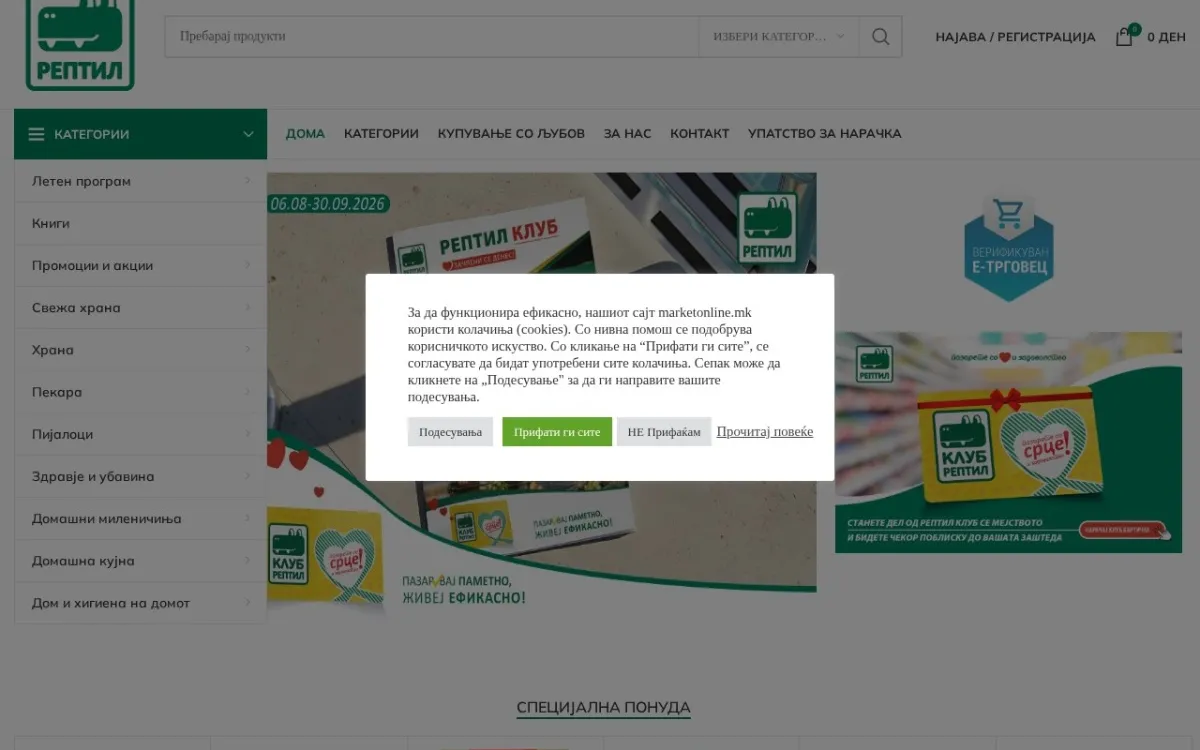Expand the Свежа храна arrow
This screenshot has height=750, width=1200.
pyautogui.click(x=247, y=307)
